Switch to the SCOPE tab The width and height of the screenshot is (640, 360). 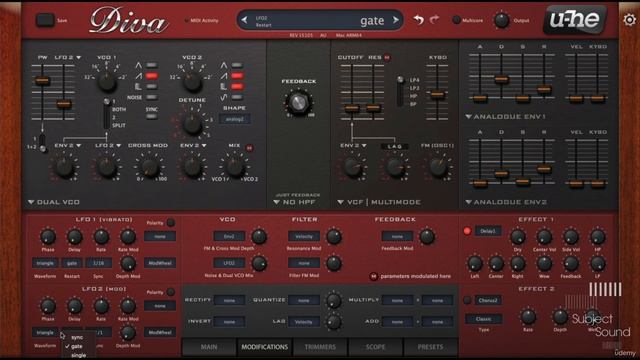(375, 347)
